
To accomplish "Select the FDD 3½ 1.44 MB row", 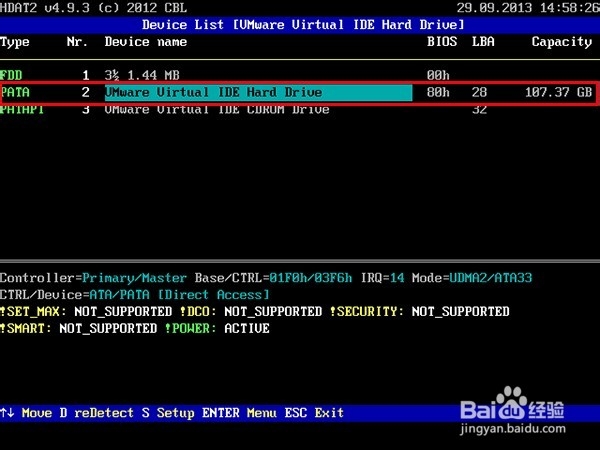I will coord(300,75).
